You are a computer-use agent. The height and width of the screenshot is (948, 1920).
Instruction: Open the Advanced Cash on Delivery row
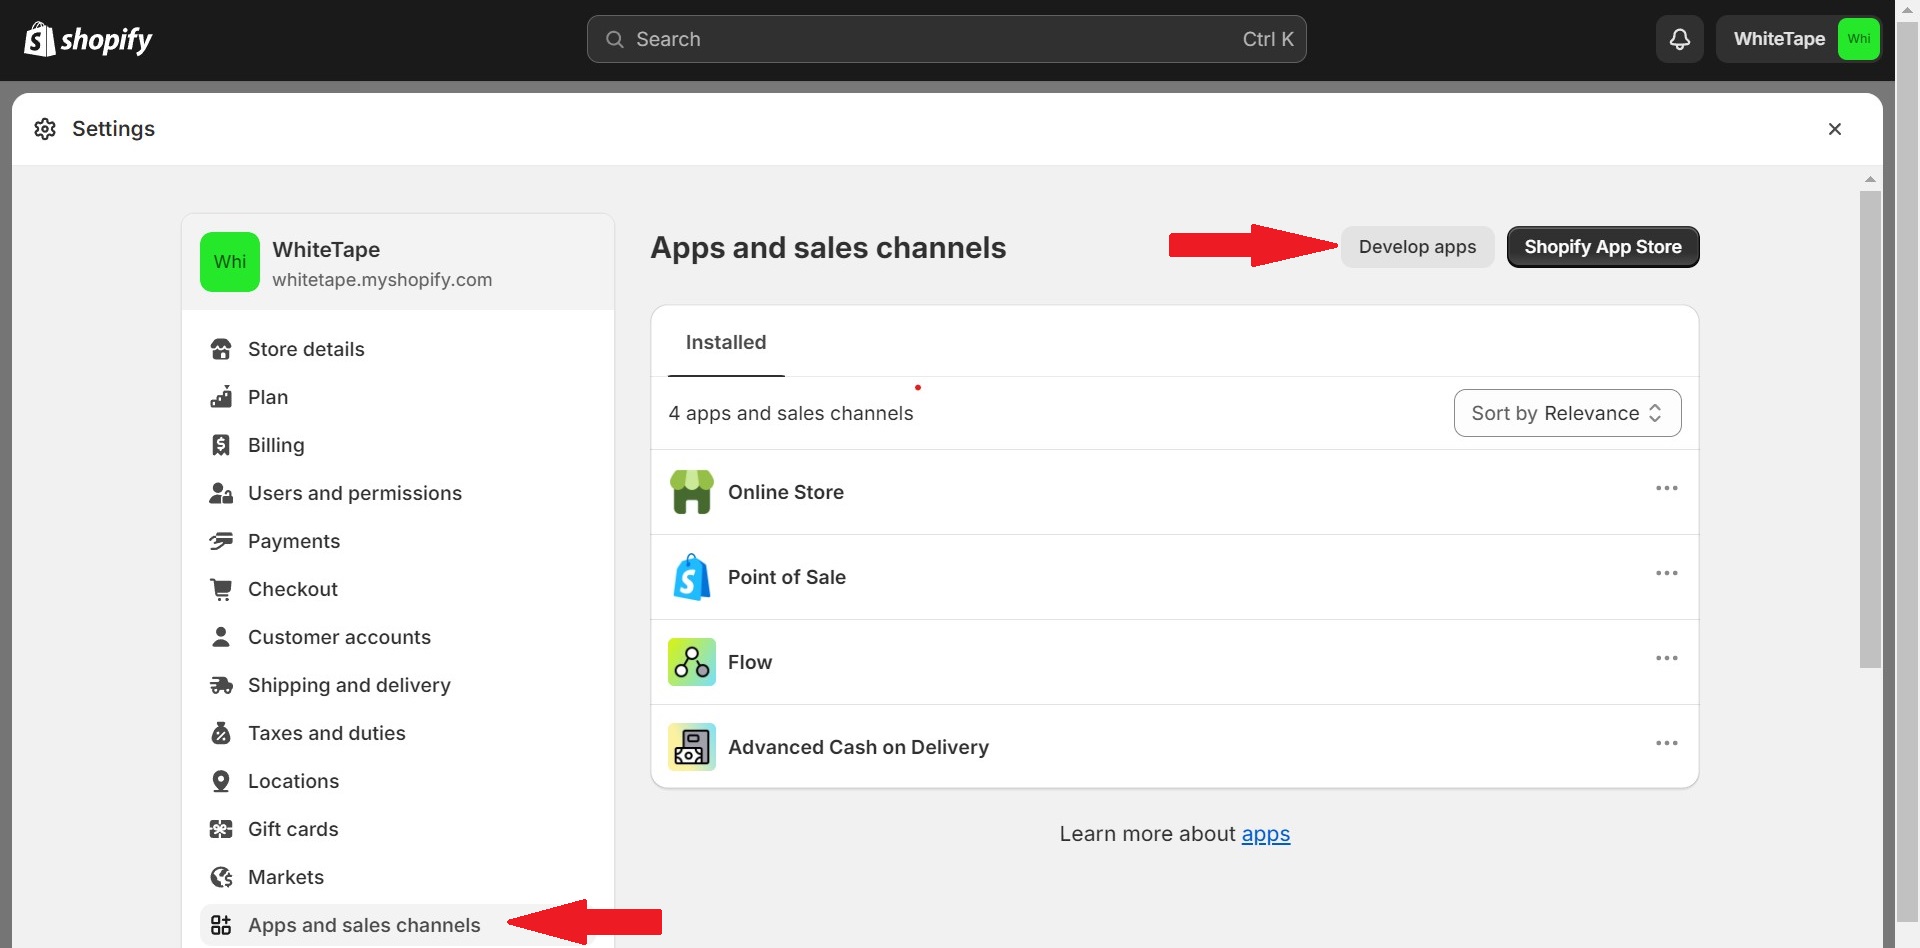pos(1175,747)
